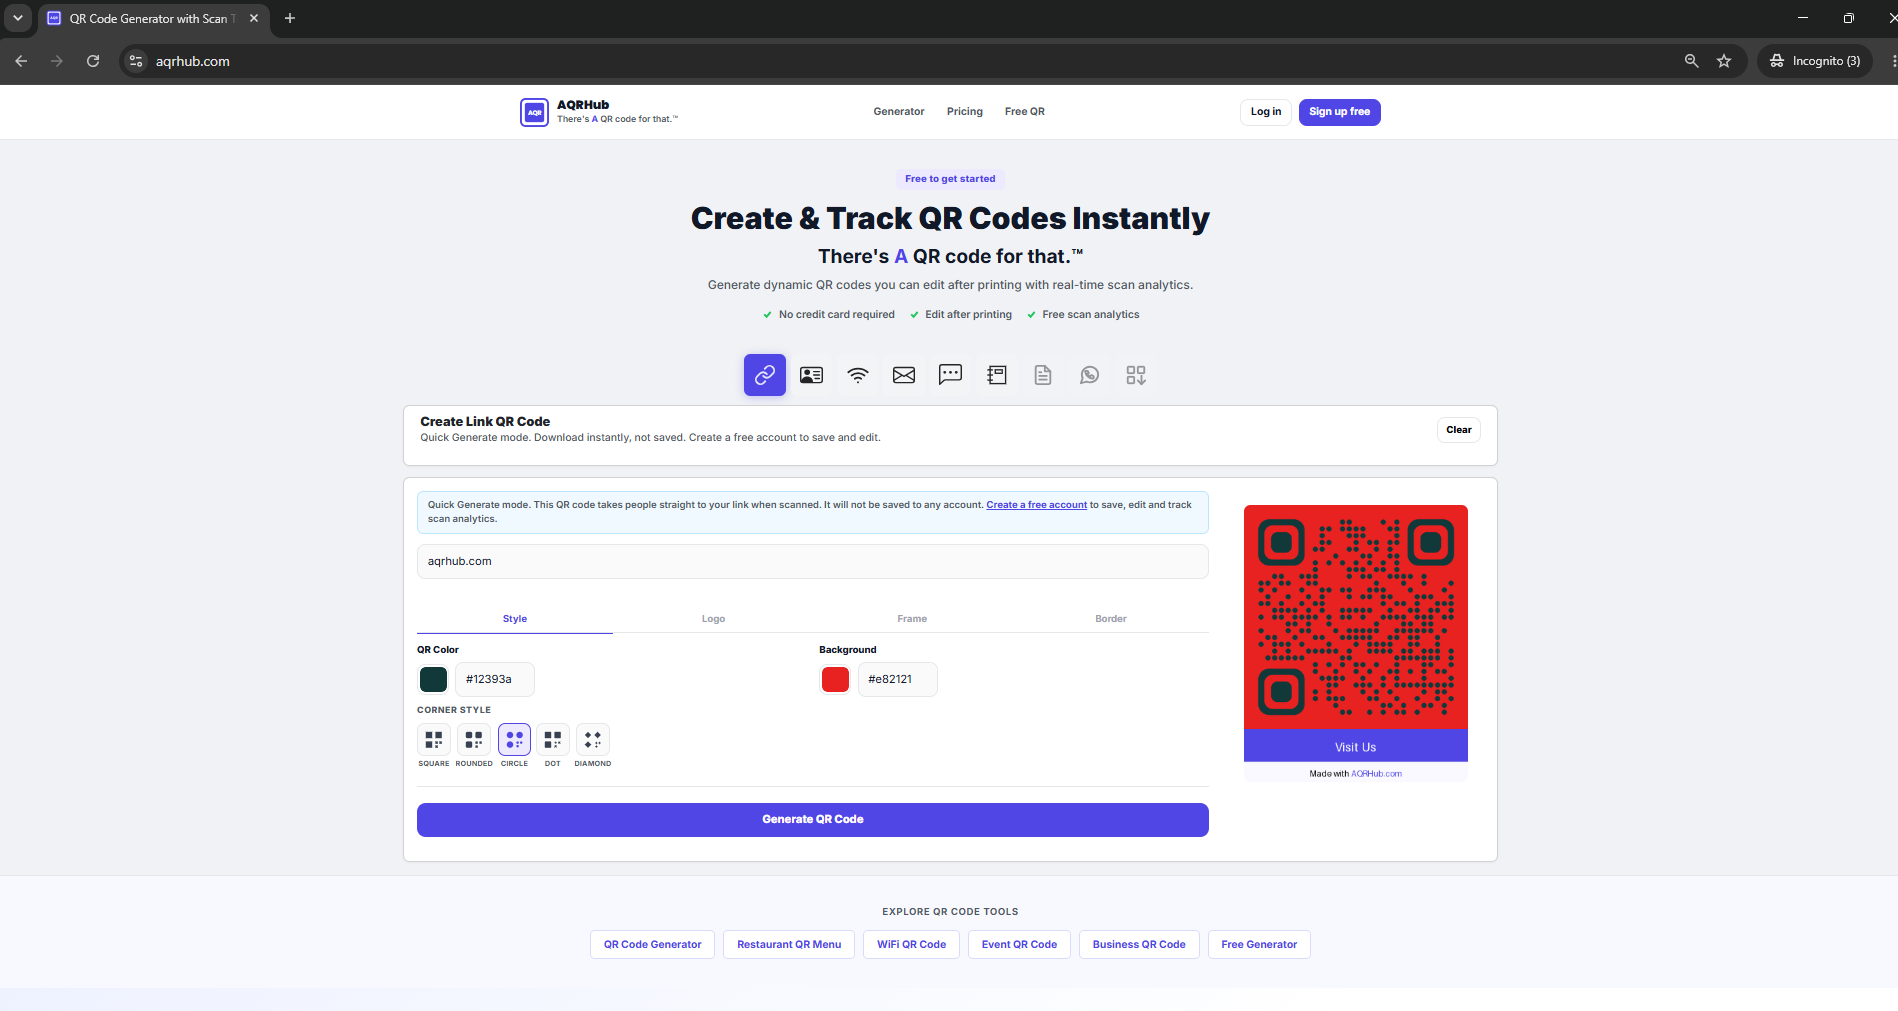1898x1011 pixels.
Task: Select the vCard contact QR type icon
Action: tap(811, 375)
